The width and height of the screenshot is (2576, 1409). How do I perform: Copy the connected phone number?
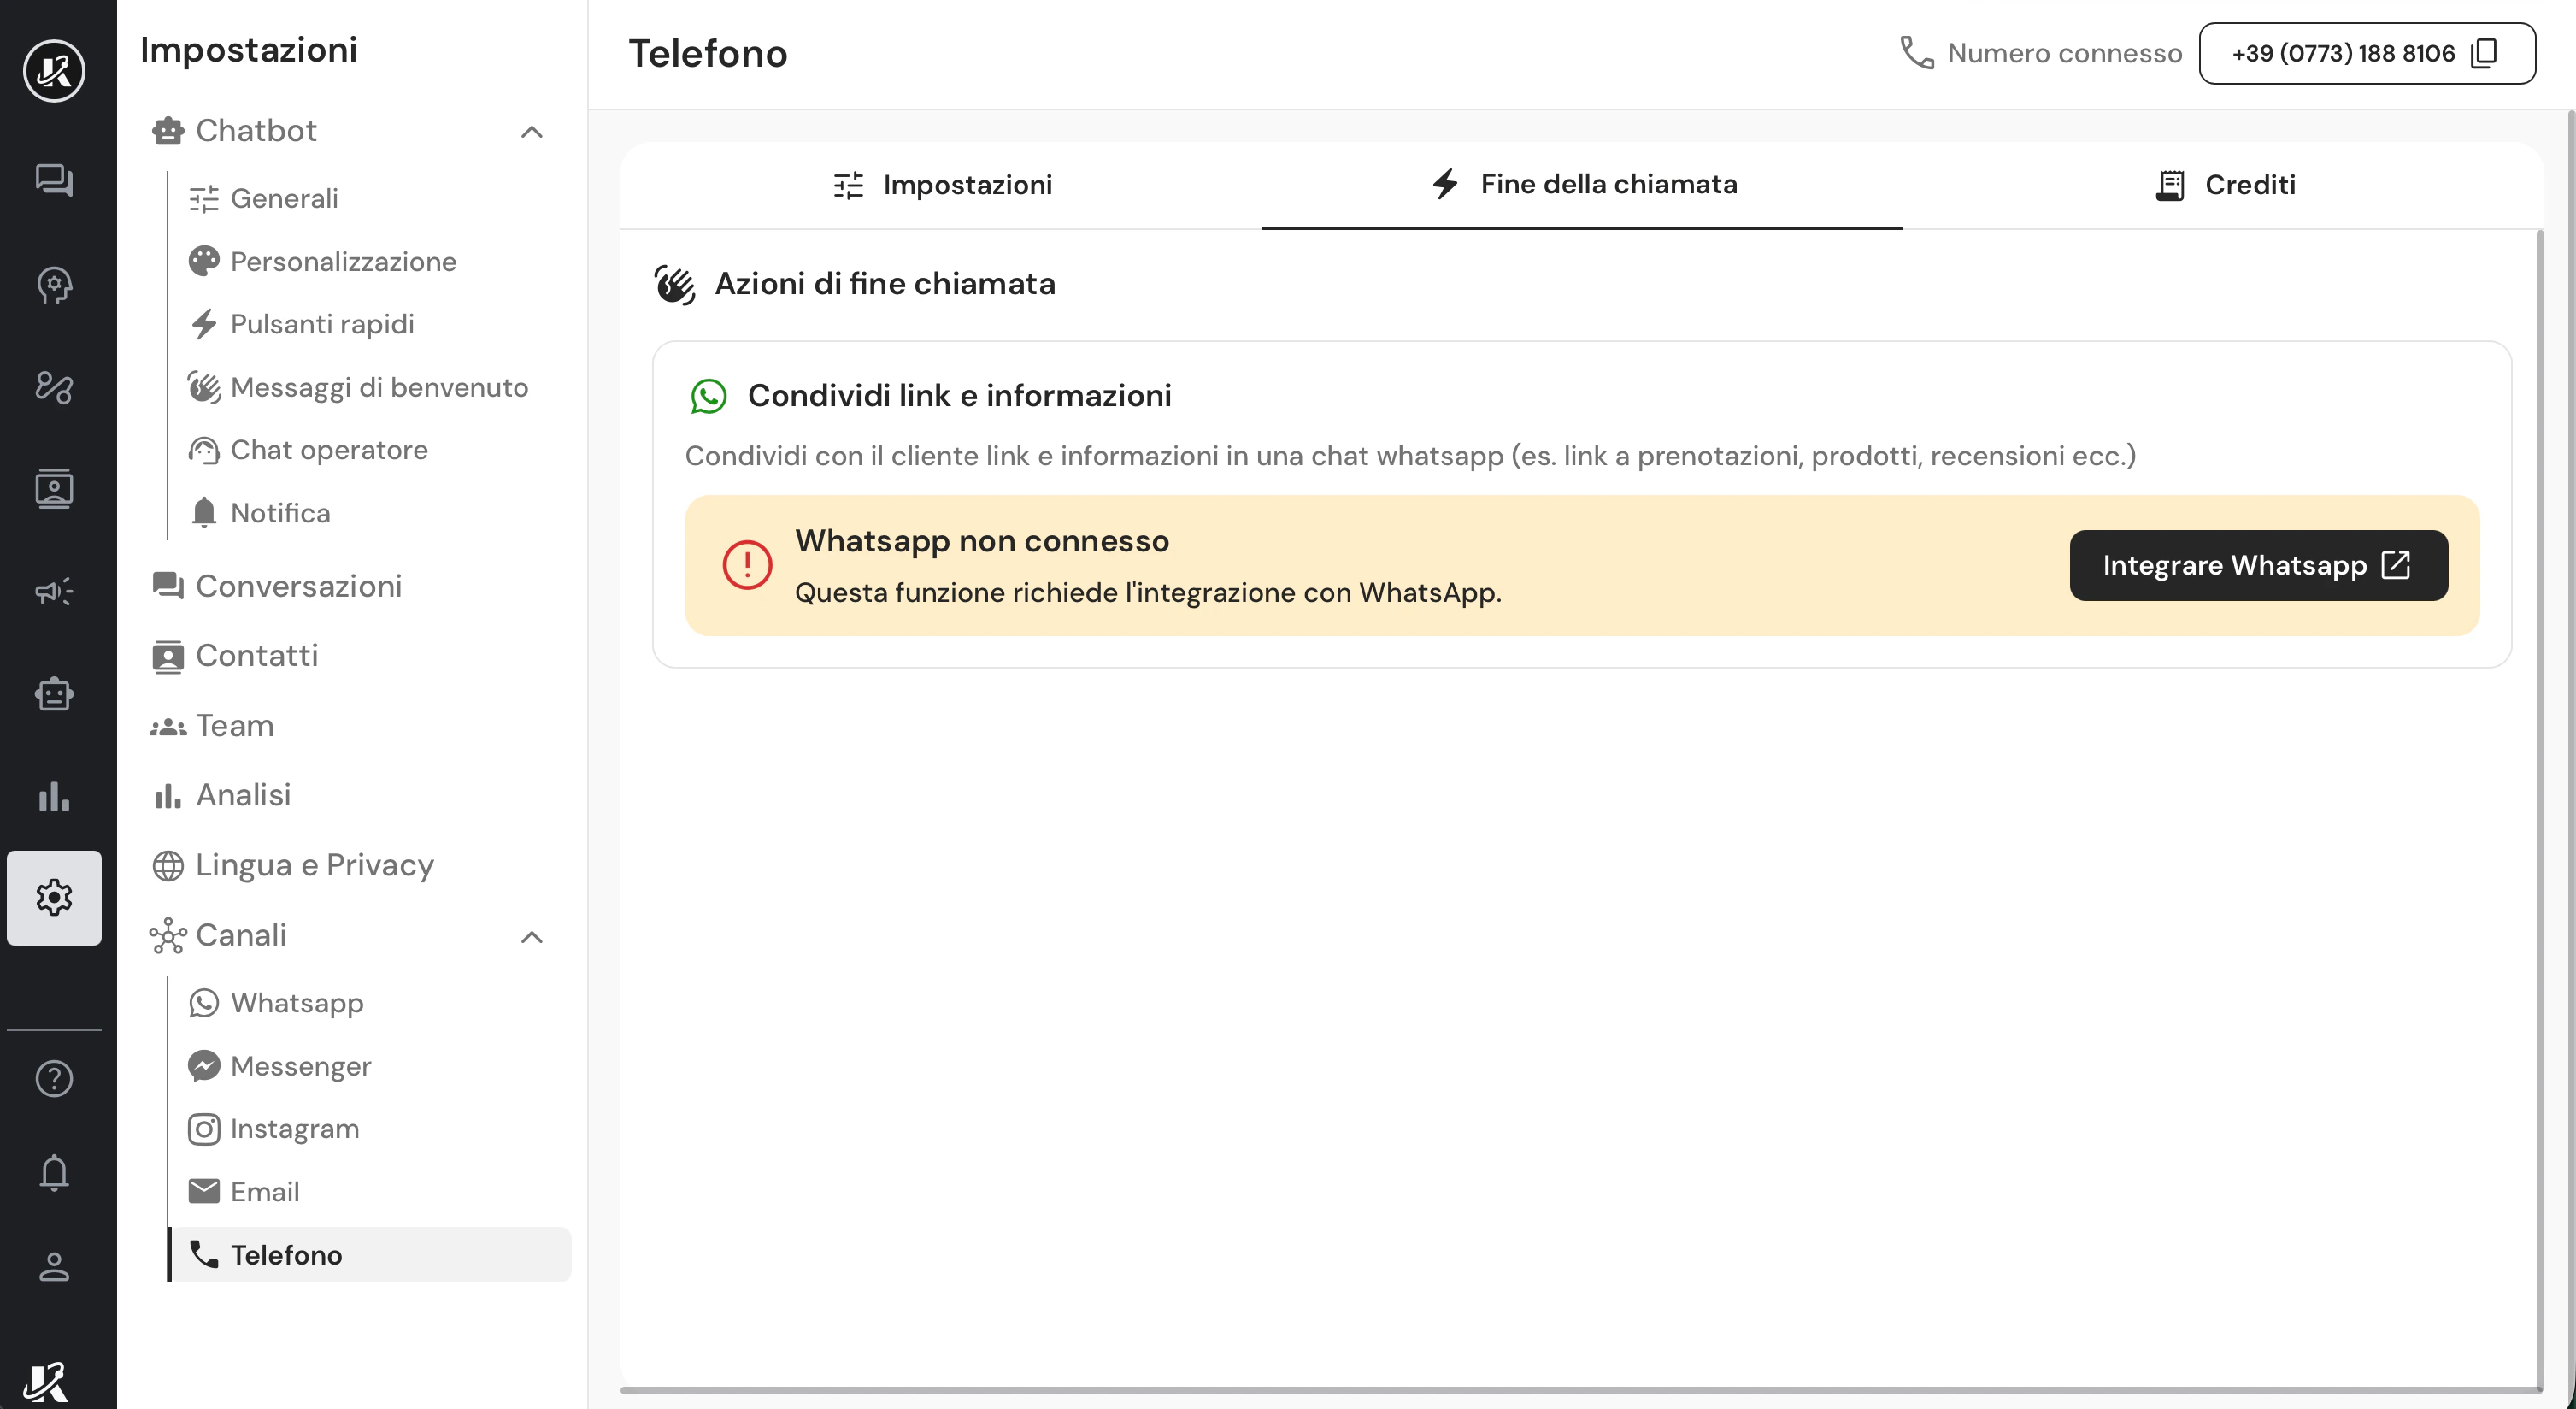point(2485,53)
